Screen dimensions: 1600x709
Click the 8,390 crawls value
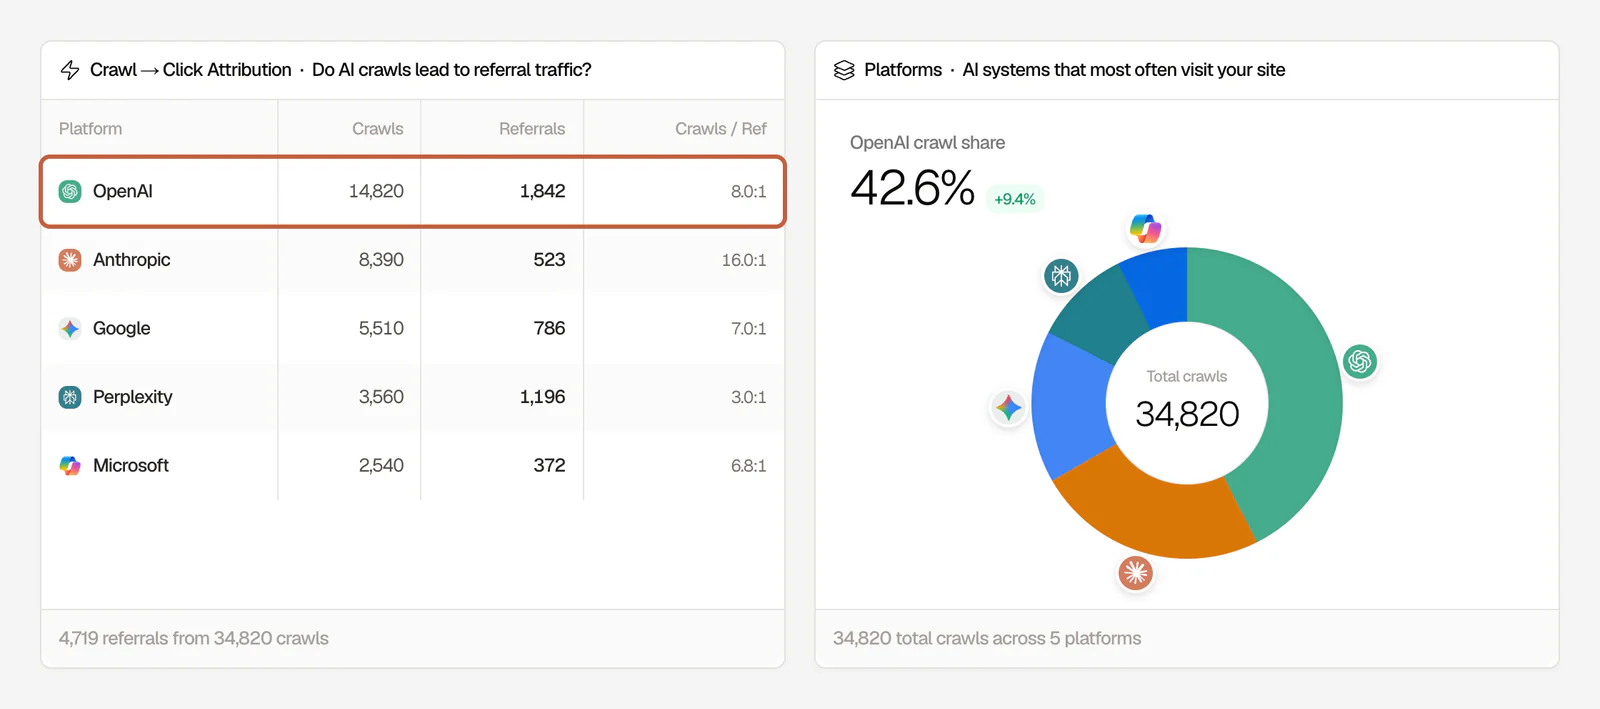[x=381, y=260]
